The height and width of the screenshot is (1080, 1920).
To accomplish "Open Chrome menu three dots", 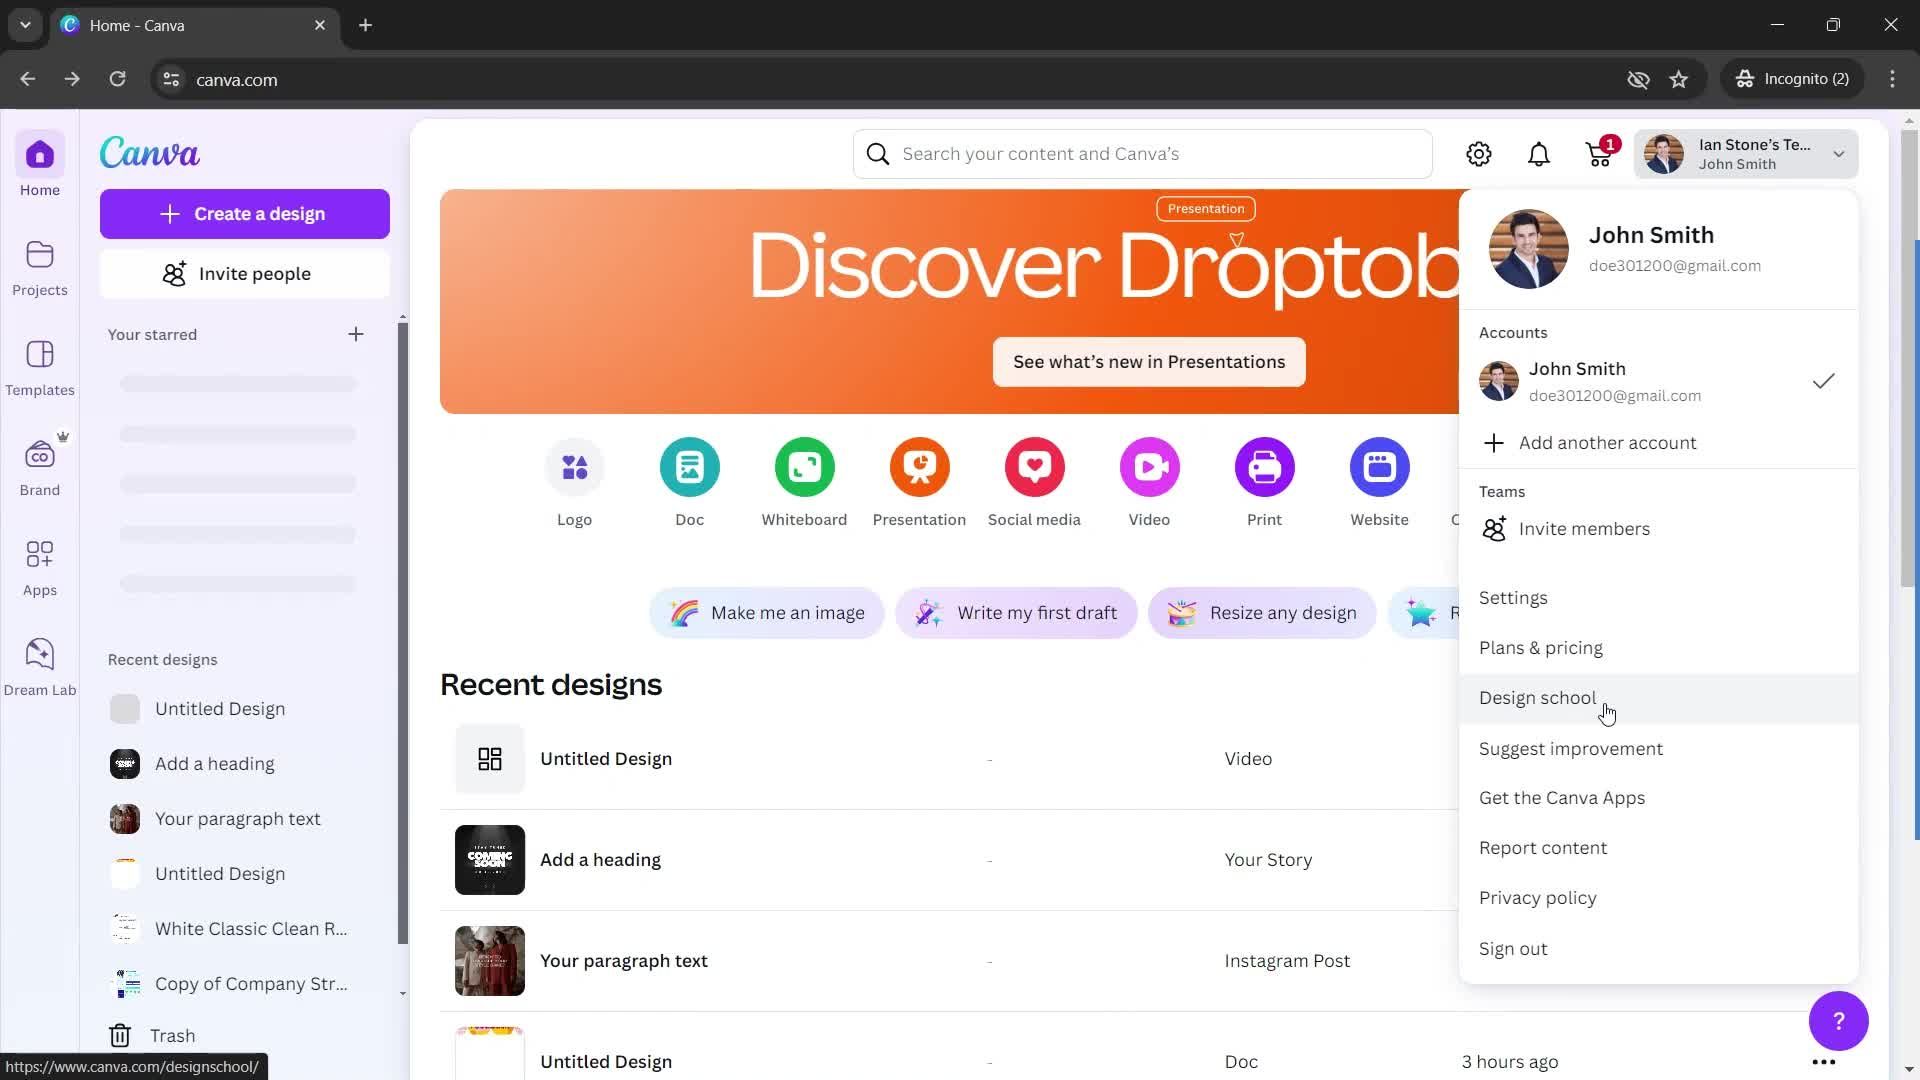I will 1892,79.
